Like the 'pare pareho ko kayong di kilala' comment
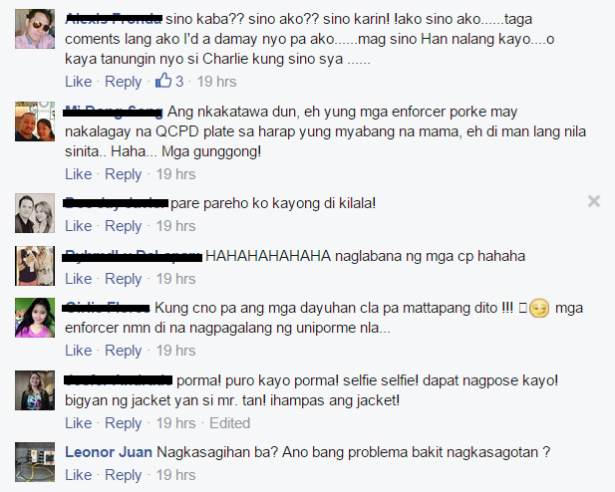 pyautogui.click(x=78, y=226)
